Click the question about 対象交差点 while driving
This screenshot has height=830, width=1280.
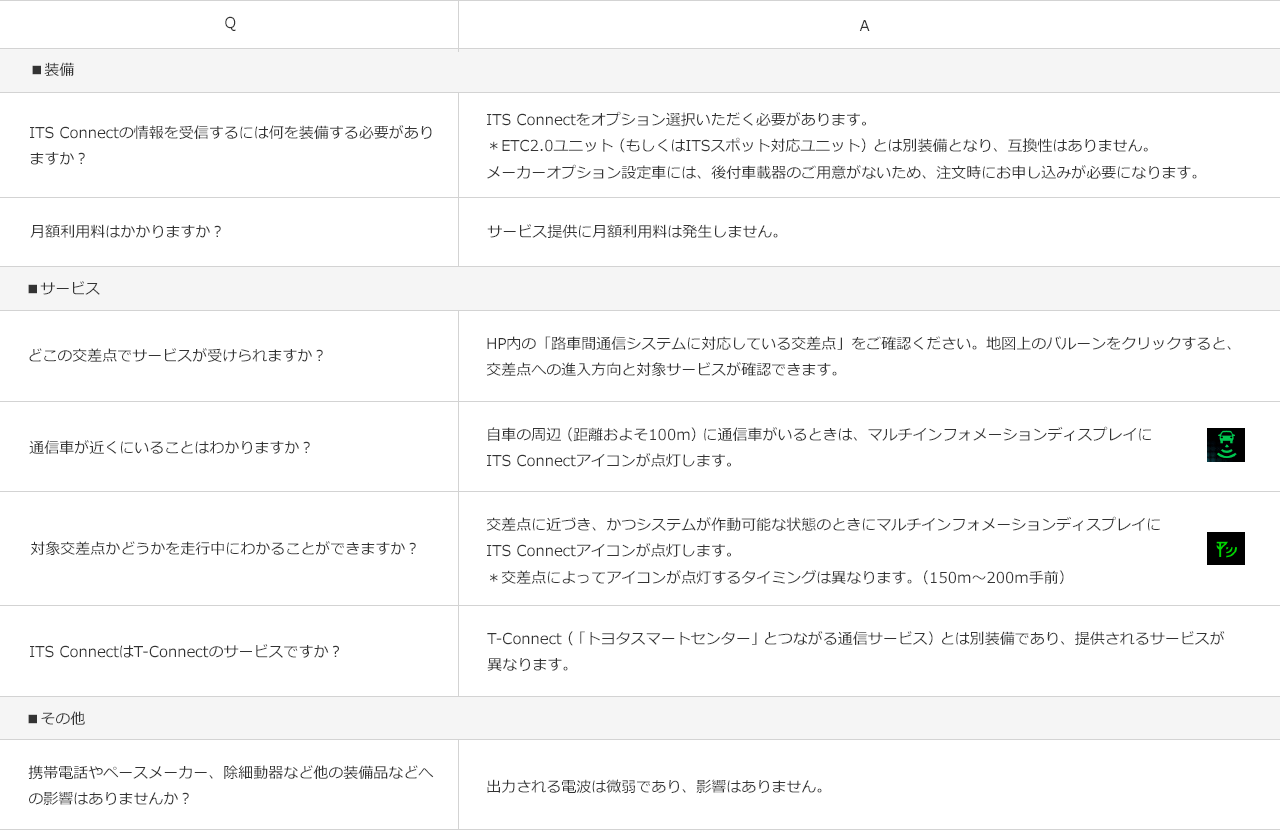(x=224, y=548)
